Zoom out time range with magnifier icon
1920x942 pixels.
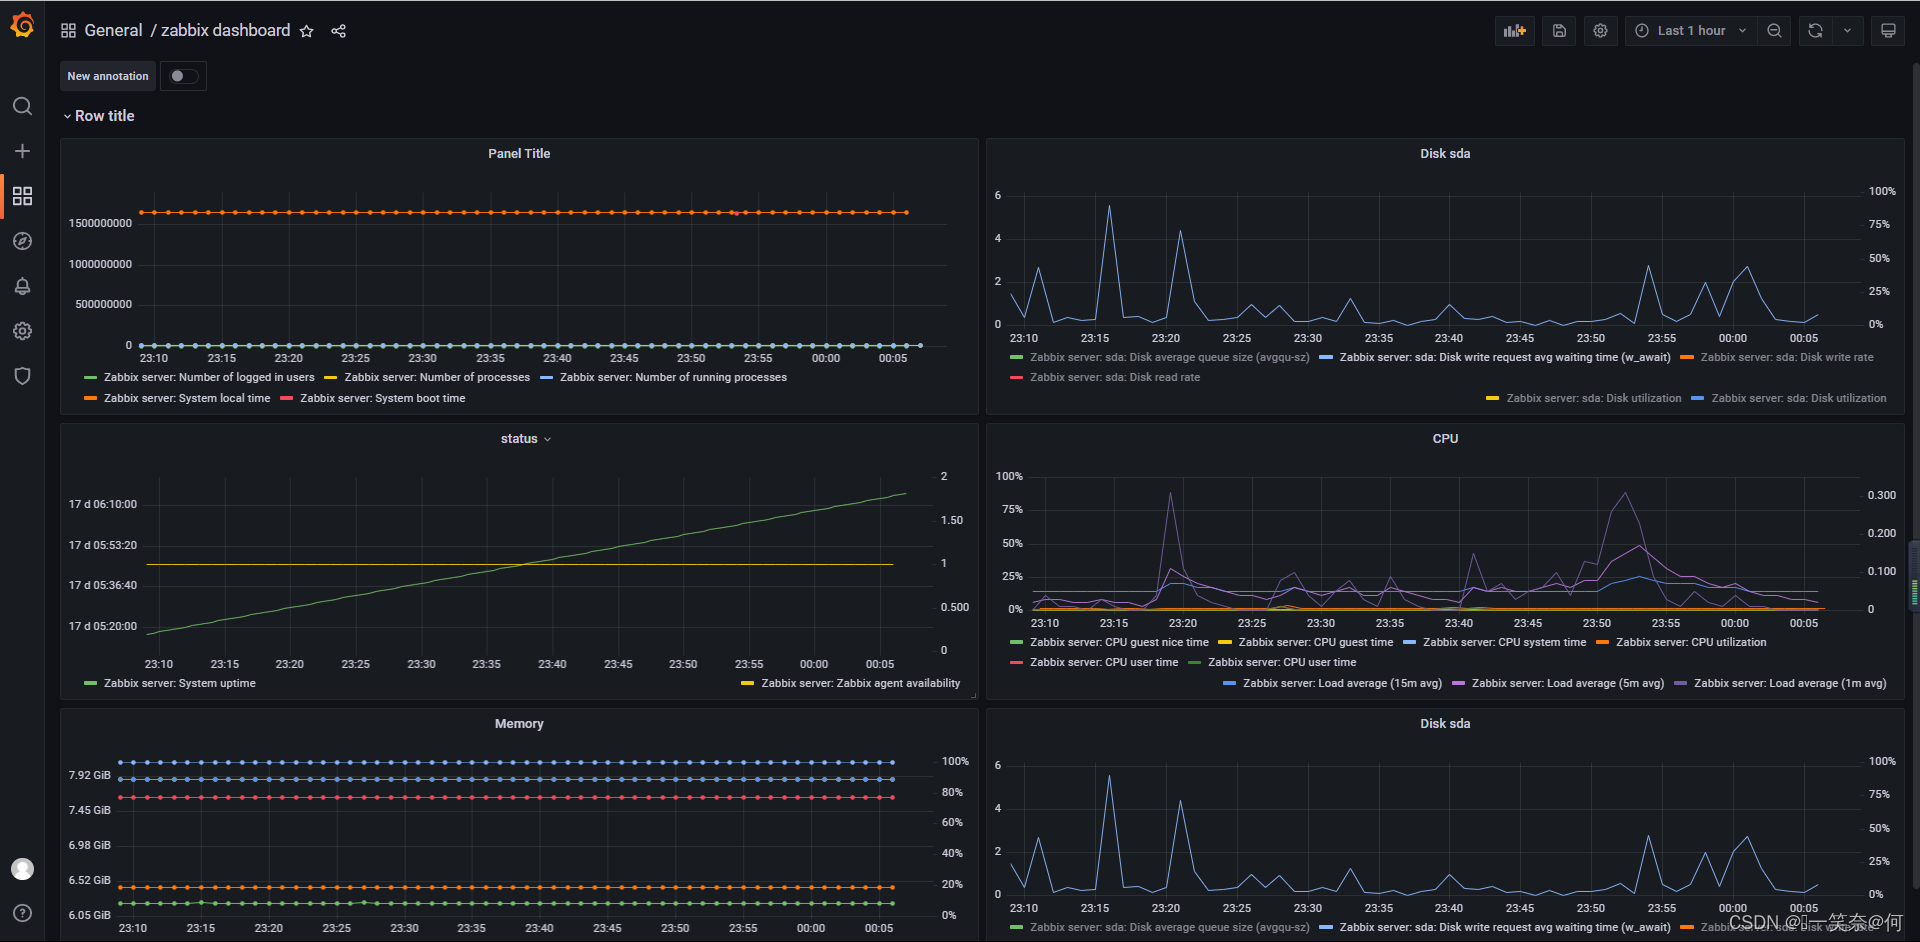click(x=1774, y=31)
